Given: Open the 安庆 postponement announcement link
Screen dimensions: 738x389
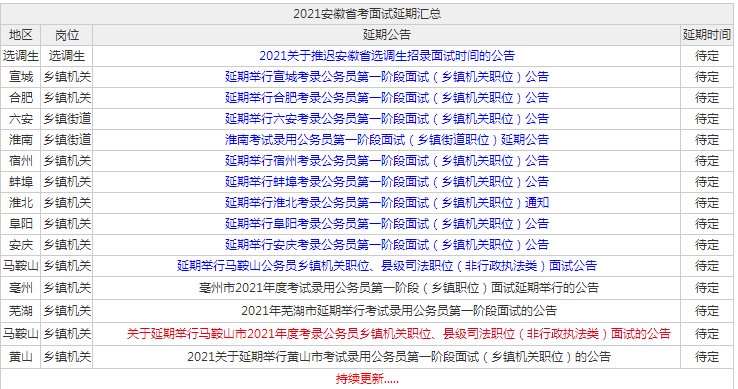Looking at the screenshot, I should [386, 244].
